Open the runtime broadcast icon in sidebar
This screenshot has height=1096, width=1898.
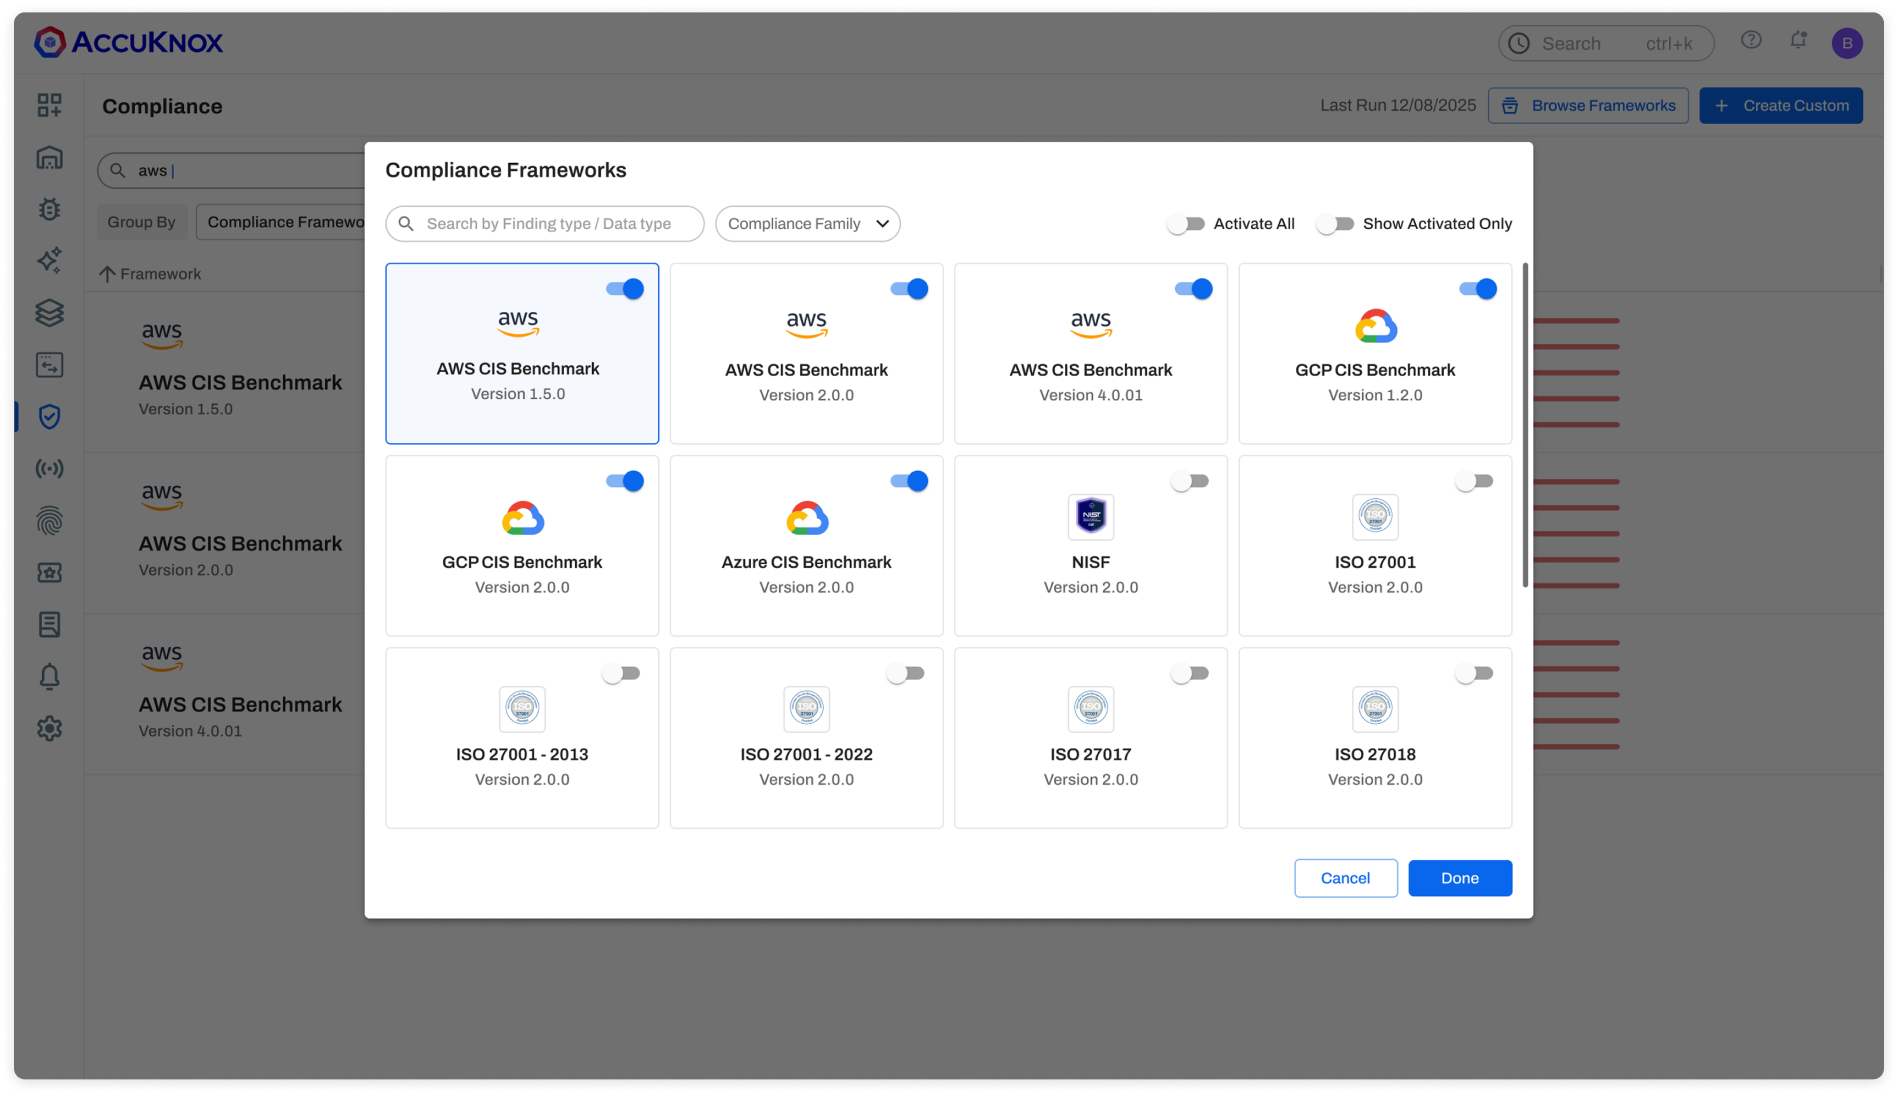pos(49,468)
